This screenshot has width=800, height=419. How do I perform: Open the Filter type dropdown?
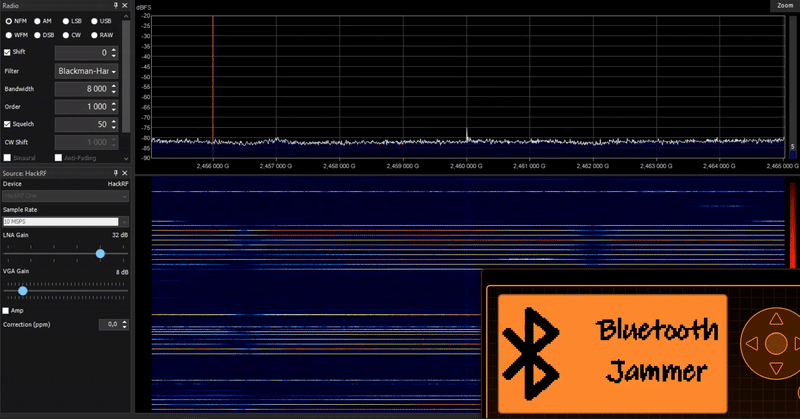(x=86, y=71)
